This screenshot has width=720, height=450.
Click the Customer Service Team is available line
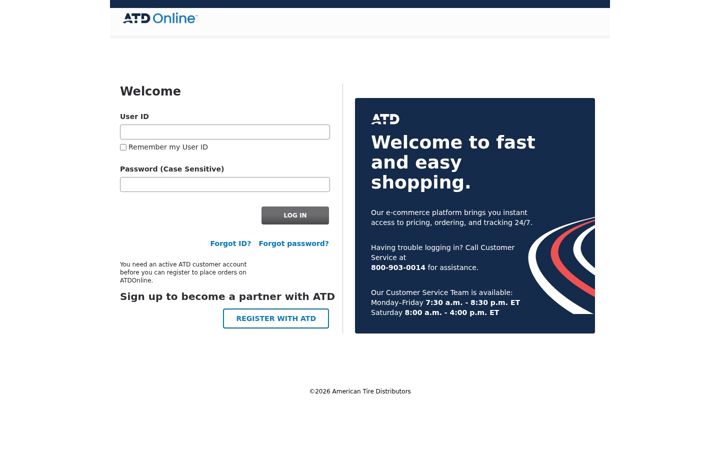(441, 292)
